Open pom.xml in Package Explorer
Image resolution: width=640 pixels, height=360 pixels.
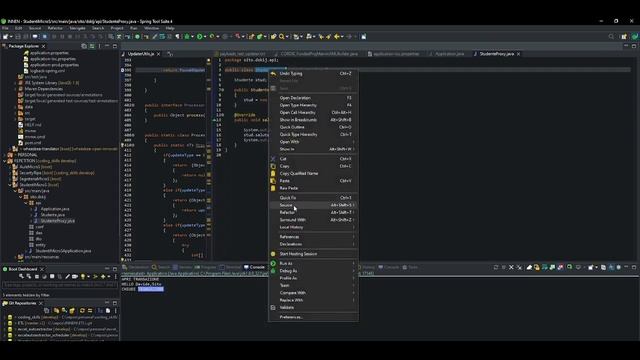(x=33, y=143)
